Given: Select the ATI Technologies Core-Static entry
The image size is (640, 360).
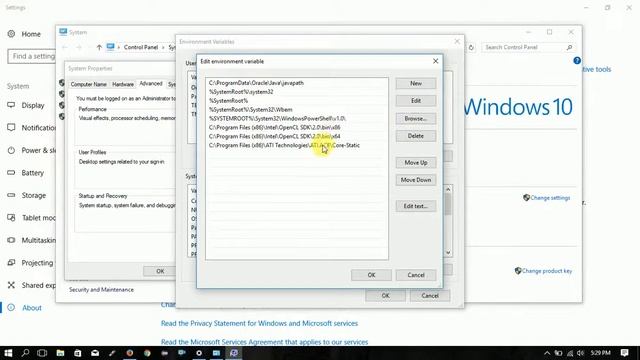Looking at the screenshot, I should coord(297,145).
